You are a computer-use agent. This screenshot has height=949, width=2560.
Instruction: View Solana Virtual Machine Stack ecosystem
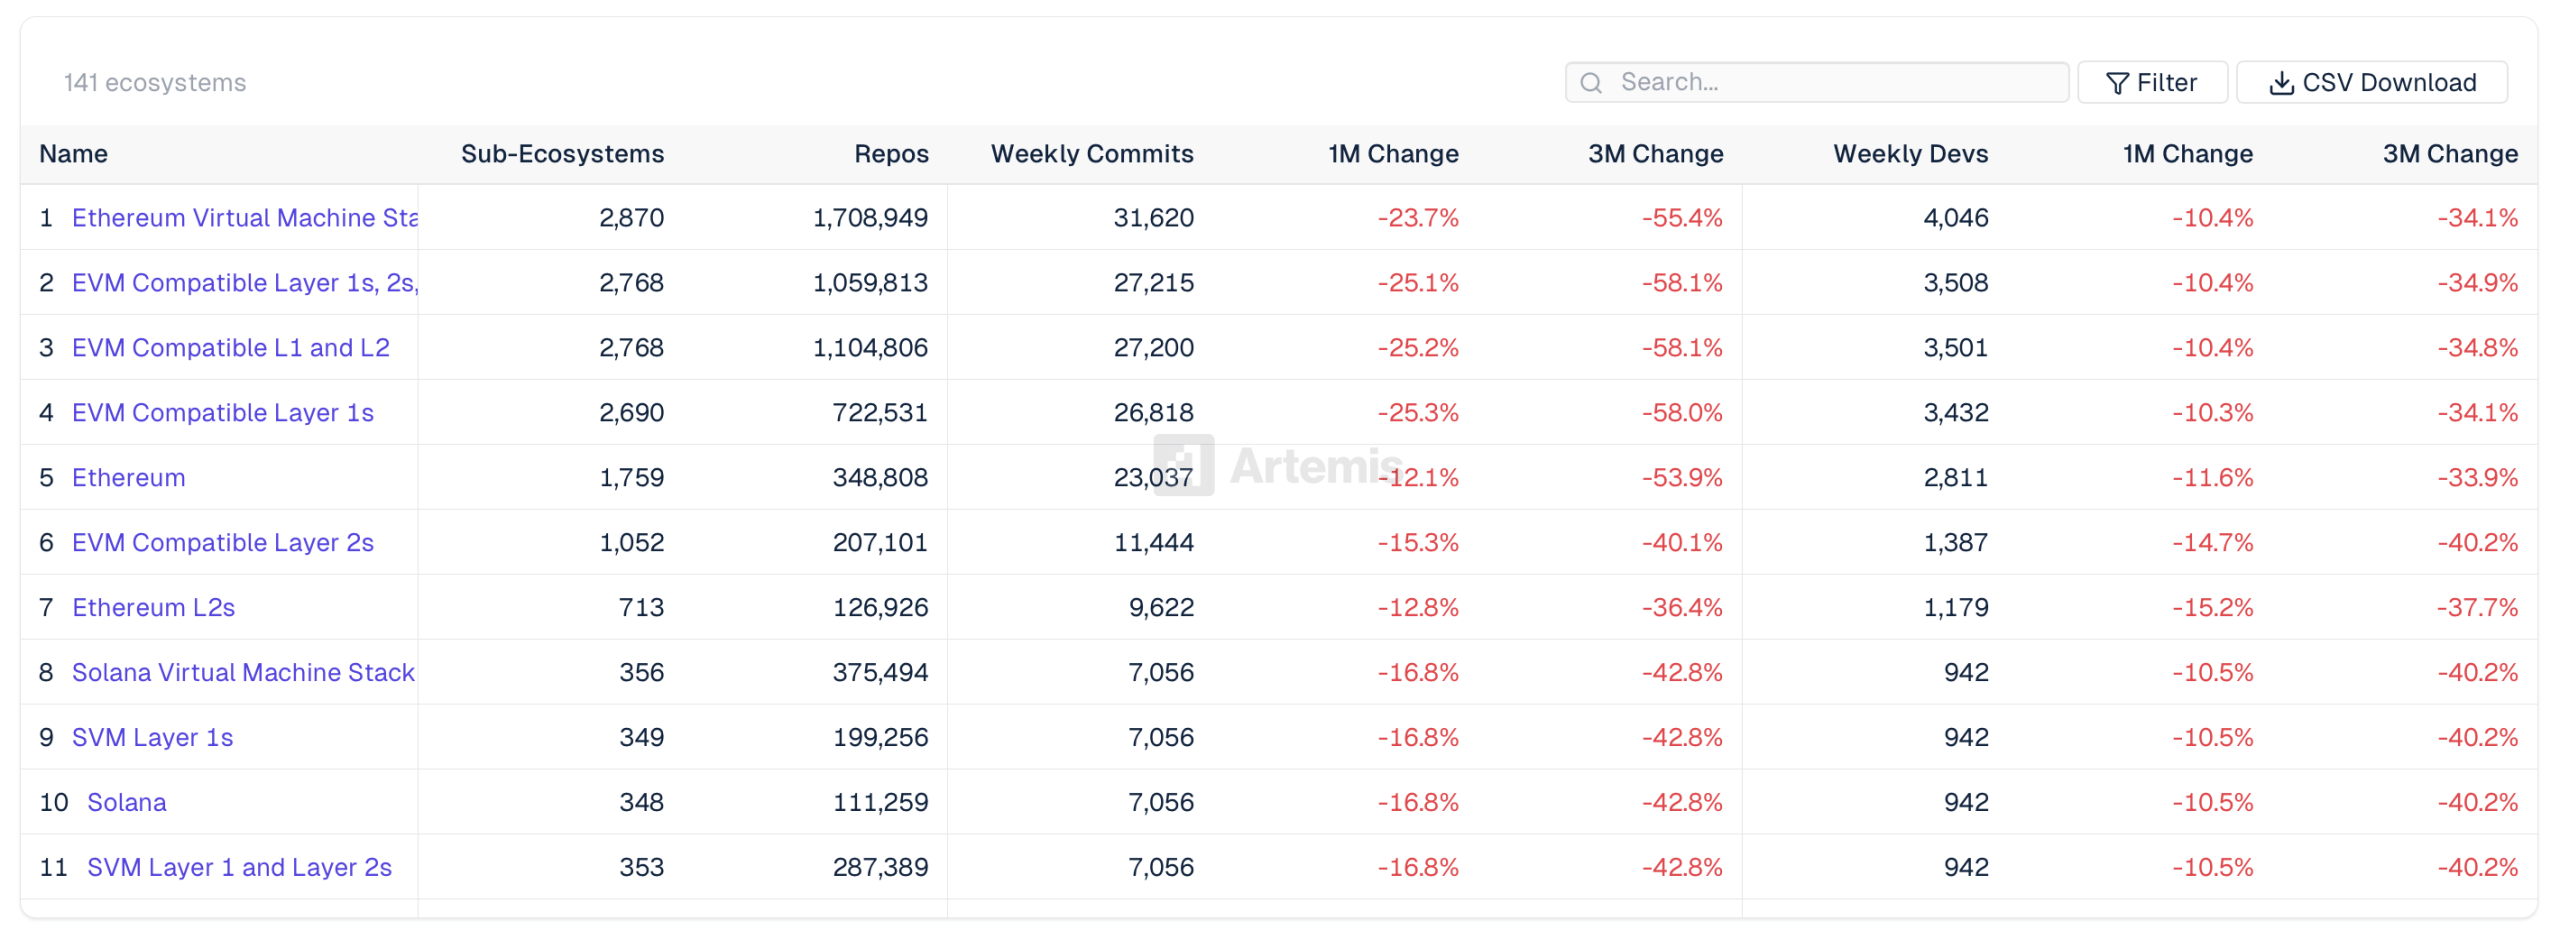(242, 671)
